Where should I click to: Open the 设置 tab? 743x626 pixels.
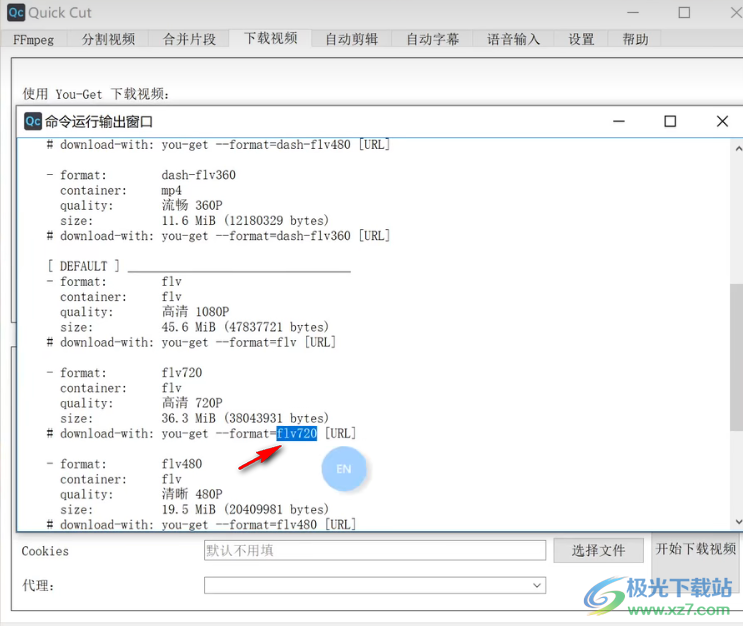[x=581, y=39]
